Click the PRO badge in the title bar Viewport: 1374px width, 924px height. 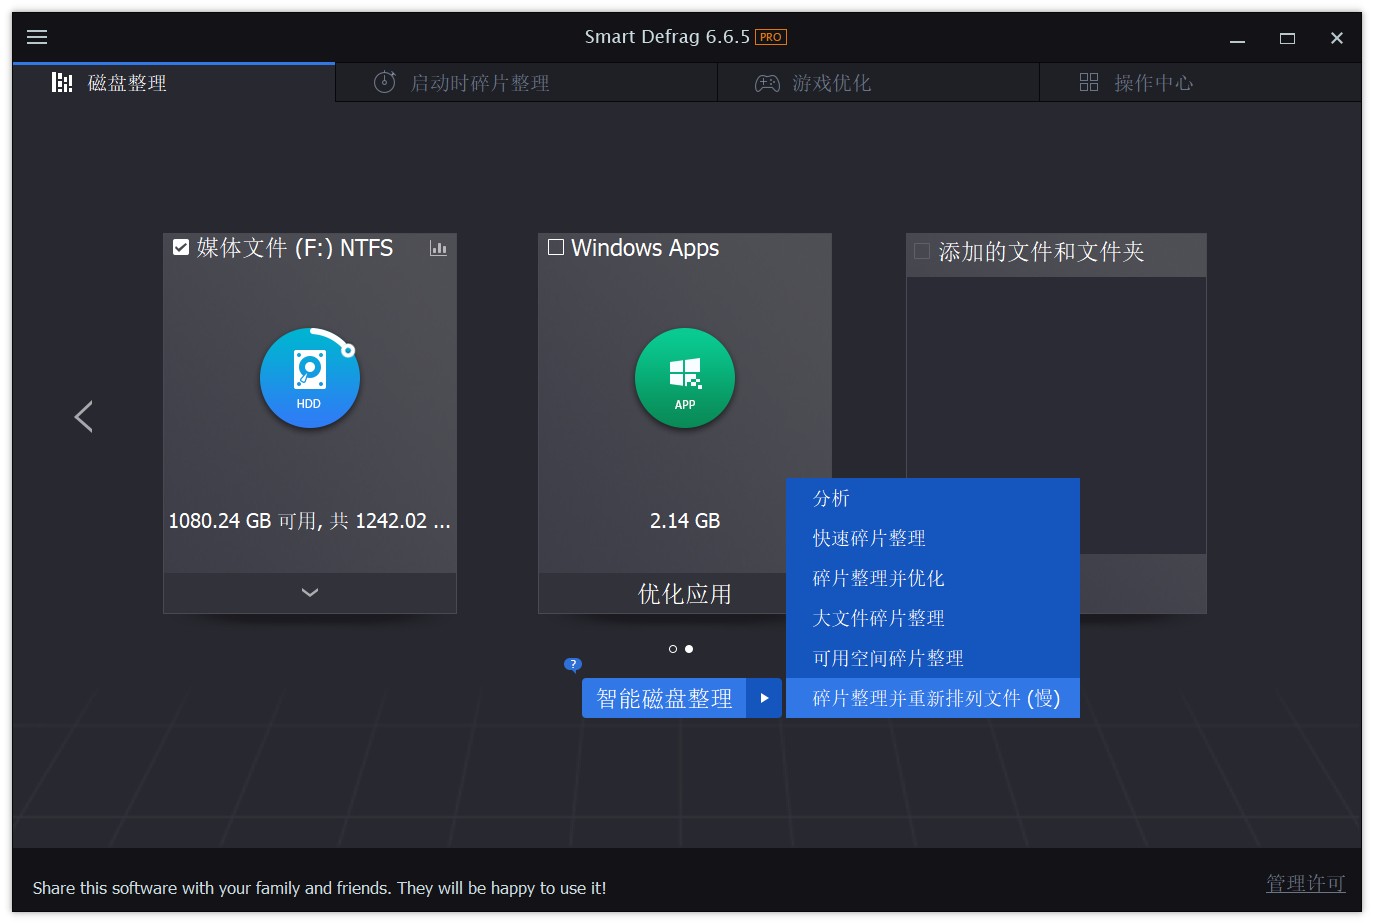(x=772, y=36)
